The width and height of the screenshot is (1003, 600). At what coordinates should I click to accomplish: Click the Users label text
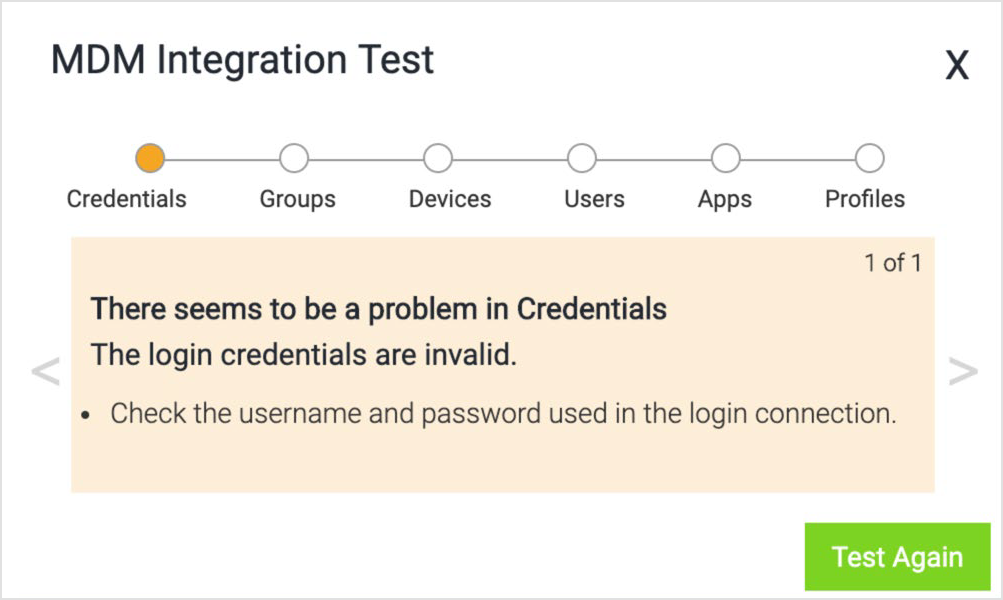pyautogui.click(x=593, y=199)
